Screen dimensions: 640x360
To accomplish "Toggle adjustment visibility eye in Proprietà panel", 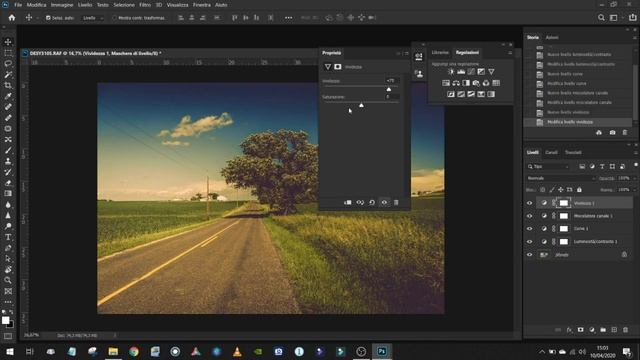I will pyautogui.click(x=384, y=202).
